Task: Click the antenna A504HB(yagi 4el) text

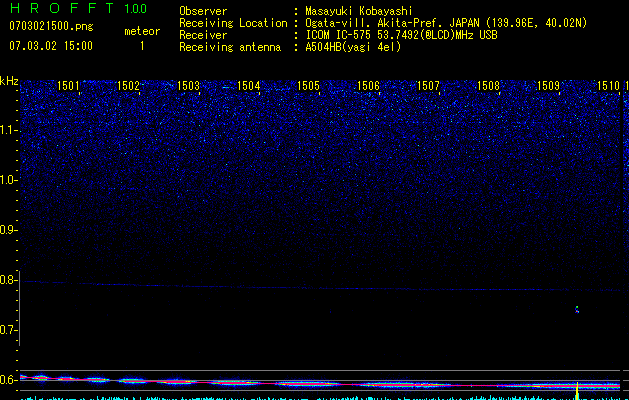Action: pyautogui.click(x=353, y=47)
